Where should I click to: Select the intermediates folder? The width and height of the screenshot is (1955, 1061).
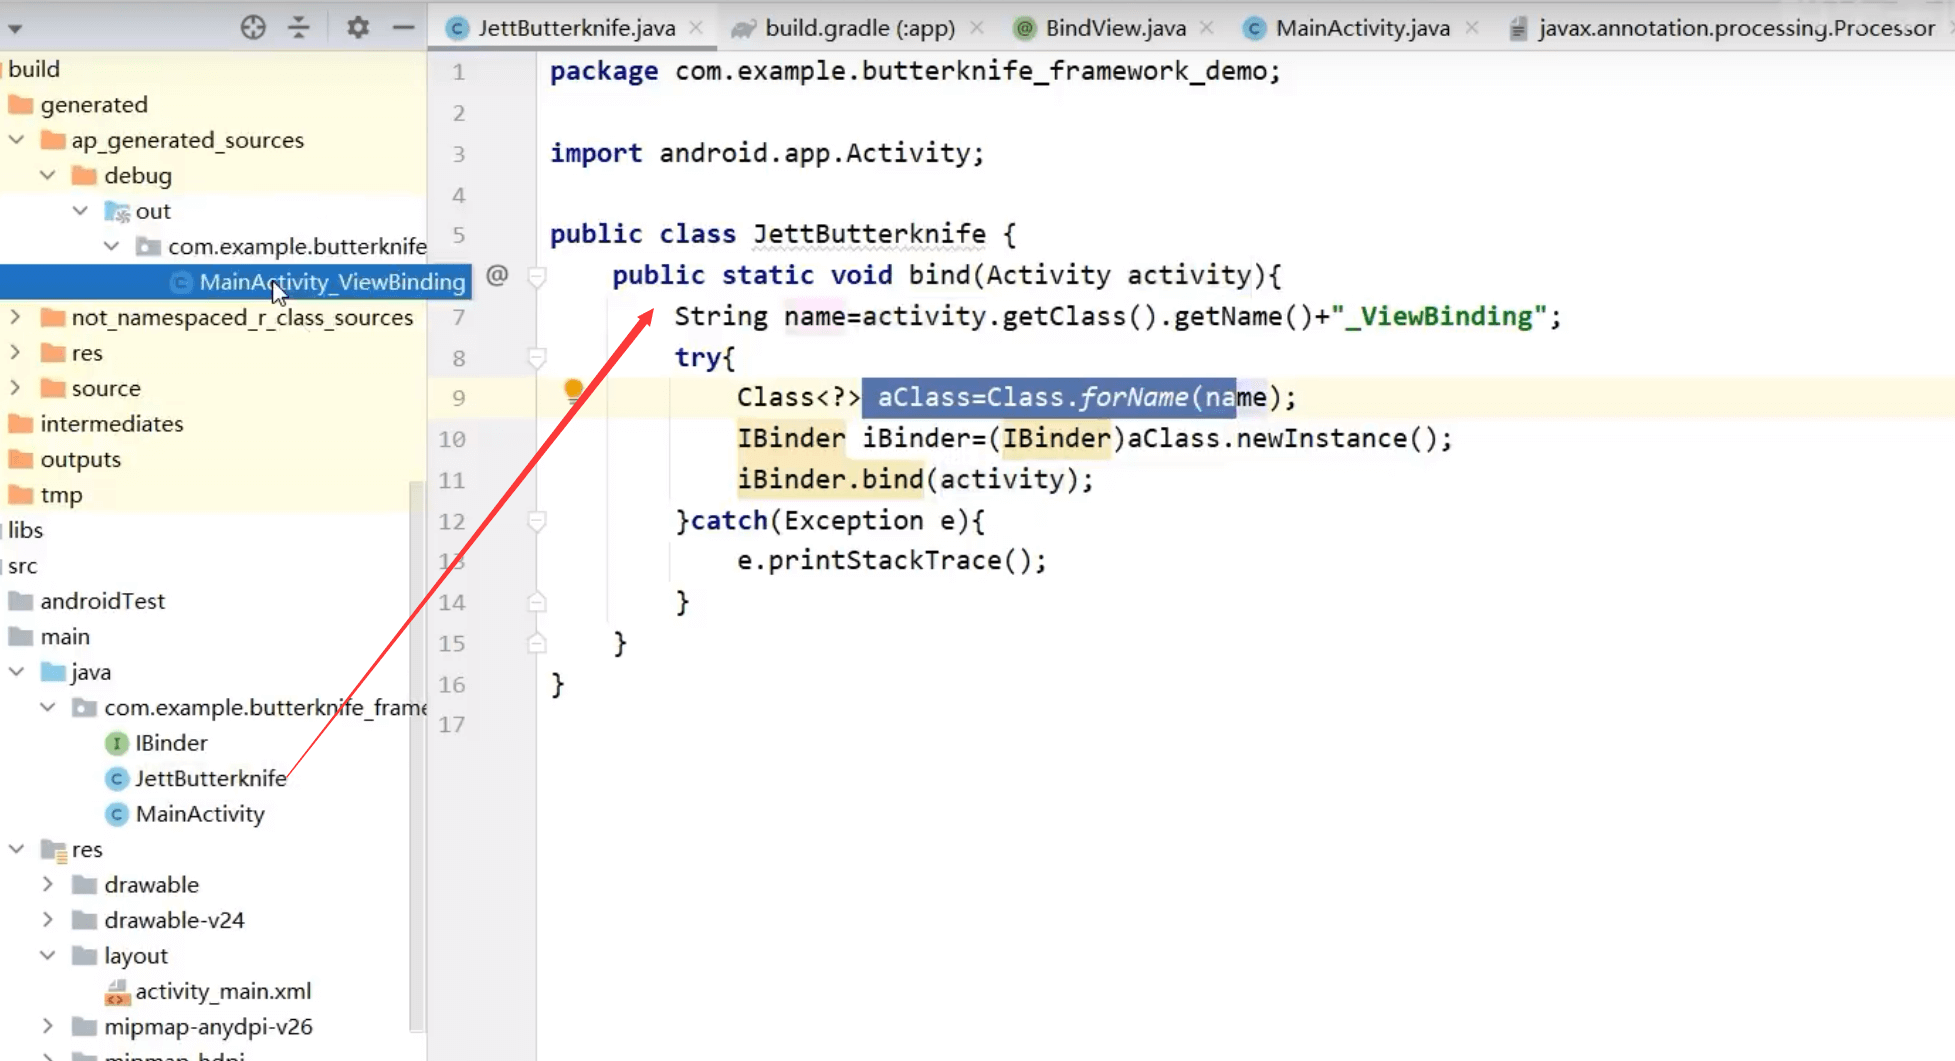111,423
